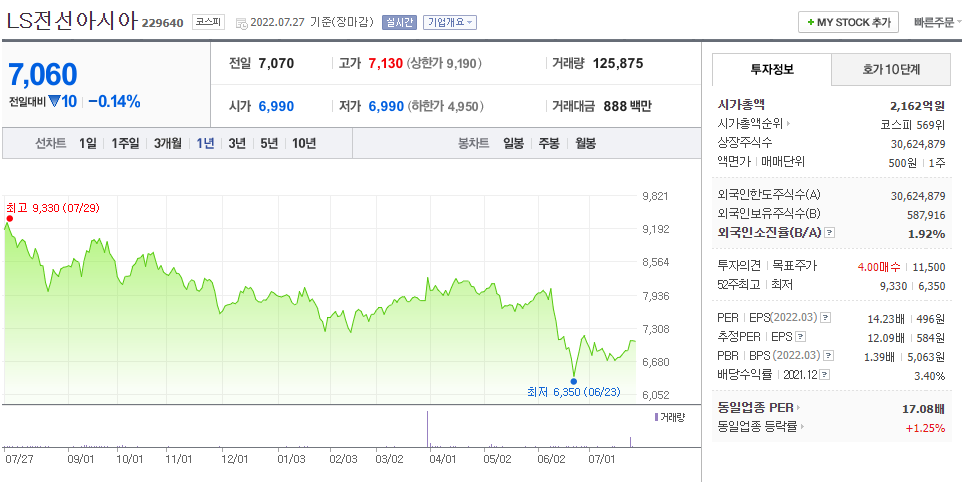Click the 1.92% foreign ownership value
This screenshot has height=482, width=966.
point(927,234)
